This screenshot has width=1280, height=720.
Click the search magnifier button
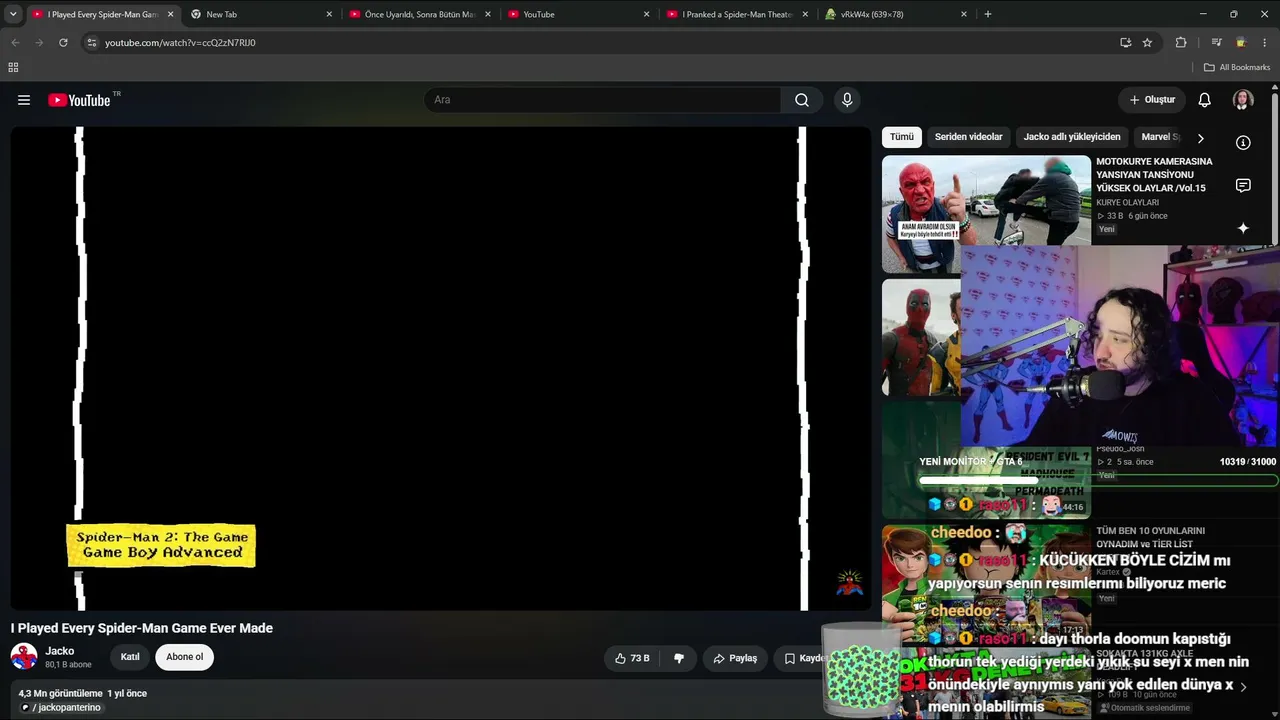[x=802, y=100]
